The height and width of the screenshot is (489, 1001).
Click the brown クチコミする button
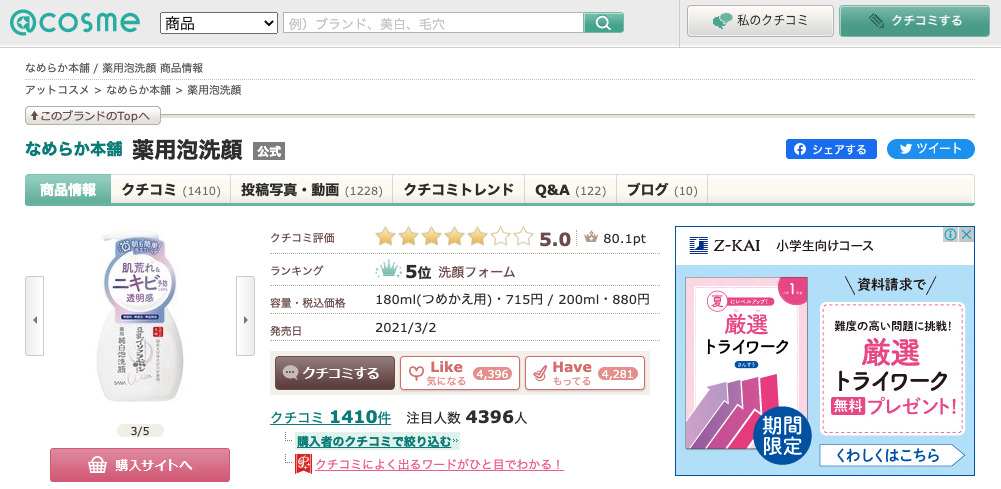[x=335, y=373]
